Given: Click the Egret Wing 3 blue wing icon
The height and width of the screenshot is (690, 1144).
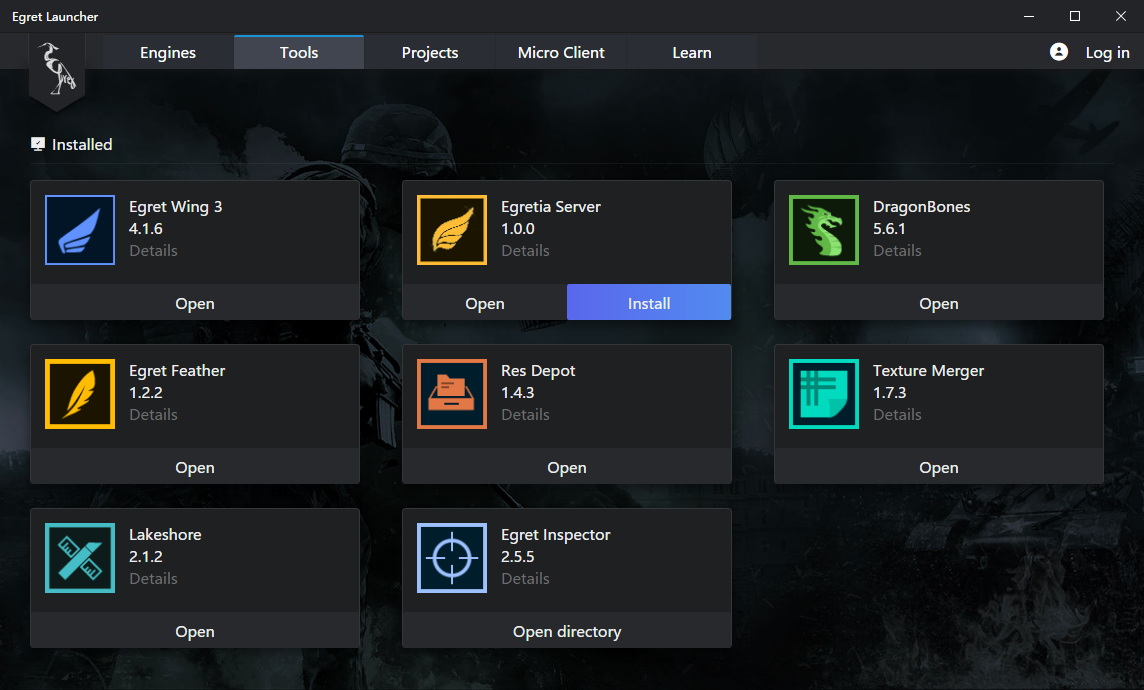Looking at the screenshot, I should coord(80,230).
